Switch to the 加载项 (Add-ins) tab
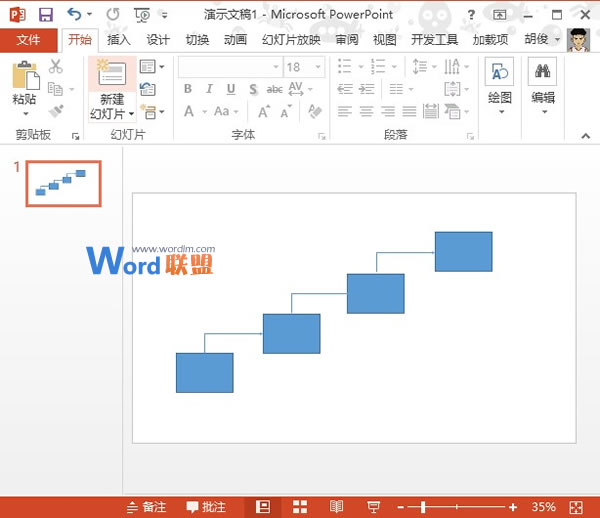Image resolution: width=600 pixels, height=518 pixels. pyautogui.click(x=490, y=39)
